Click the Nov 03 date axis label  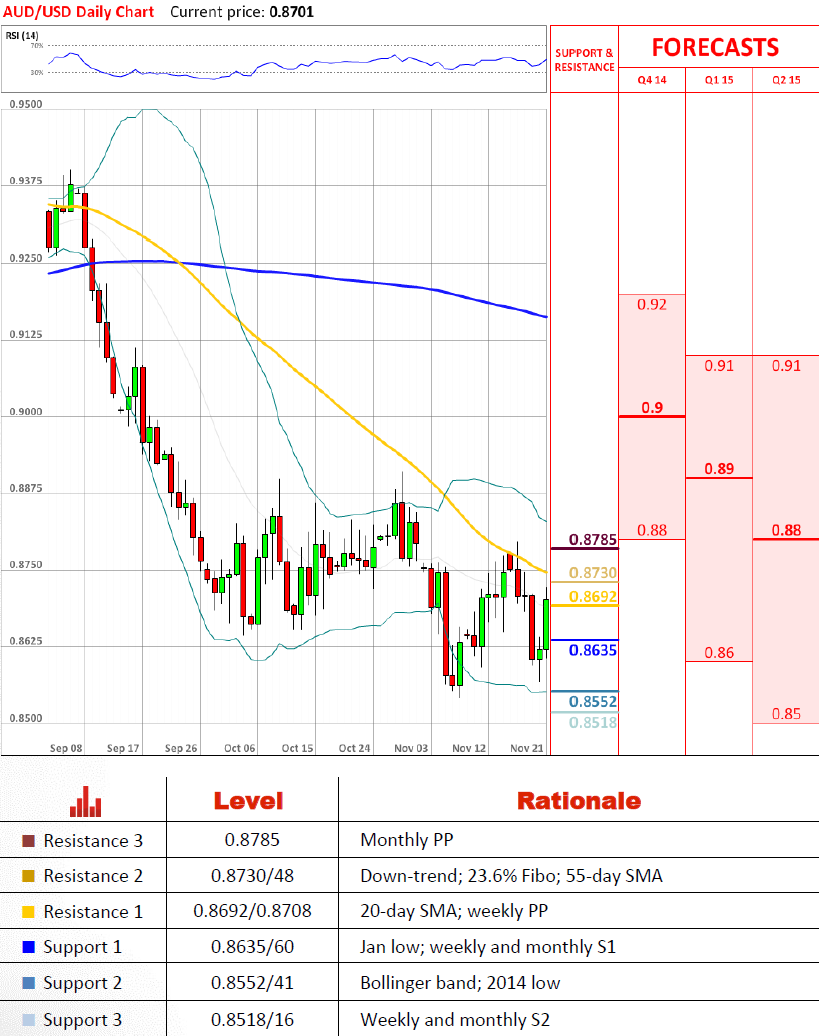(411, 748)
